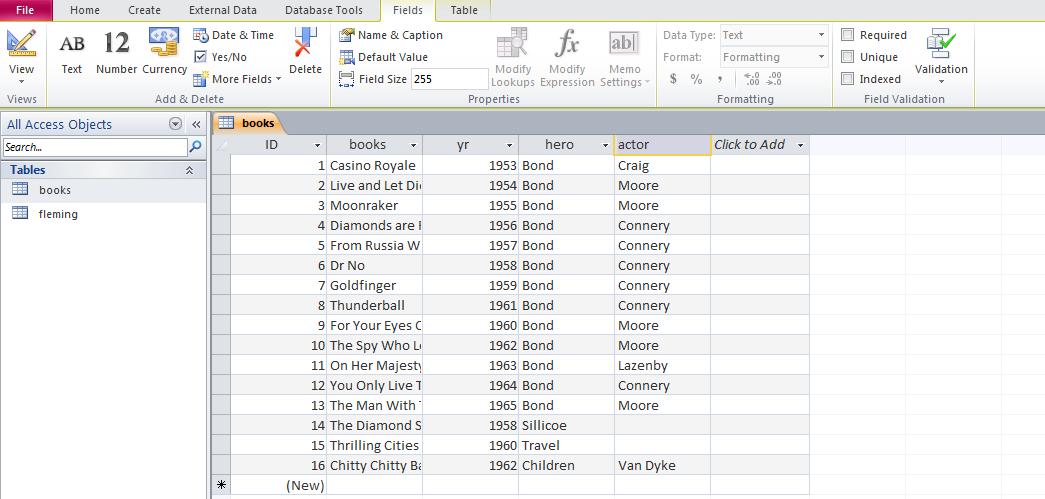Image resolution: width=1045 pixels, height=499 pixels.
Task: Click the 1953 year cell
Action: [x=471, y=165]
